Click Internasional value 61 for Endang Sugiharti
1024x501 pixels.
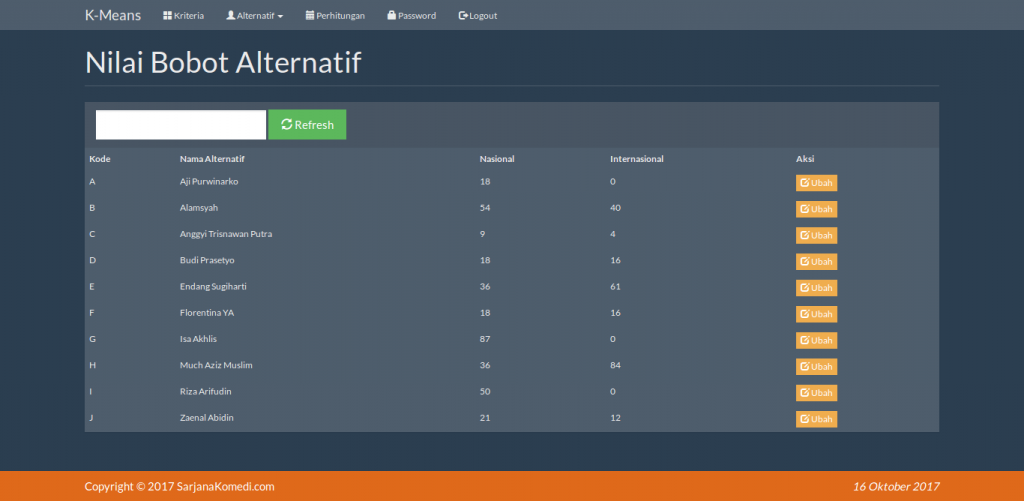[615, 286]
